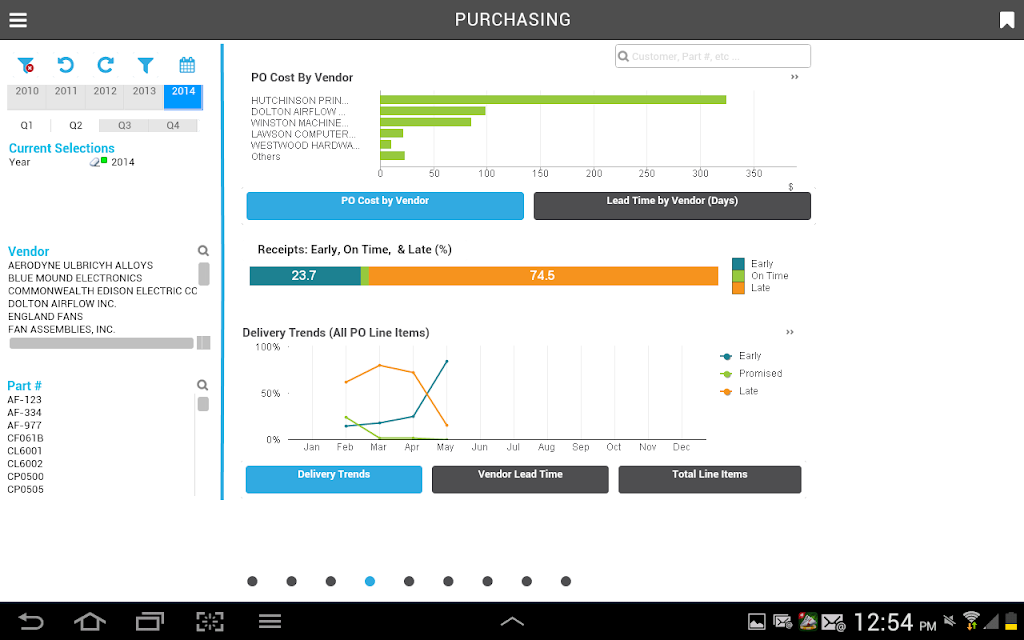The height and width of the screenshot is (640, 1024).
Task: Open the hamburger menu
Action: pos(18,20)
